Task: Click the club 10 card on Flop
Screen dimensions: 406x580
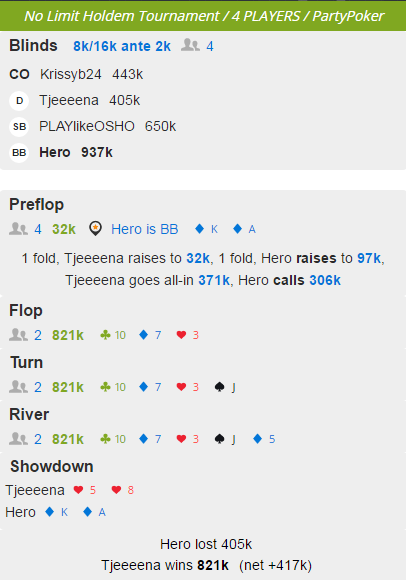Action: (x=113, y=335)
